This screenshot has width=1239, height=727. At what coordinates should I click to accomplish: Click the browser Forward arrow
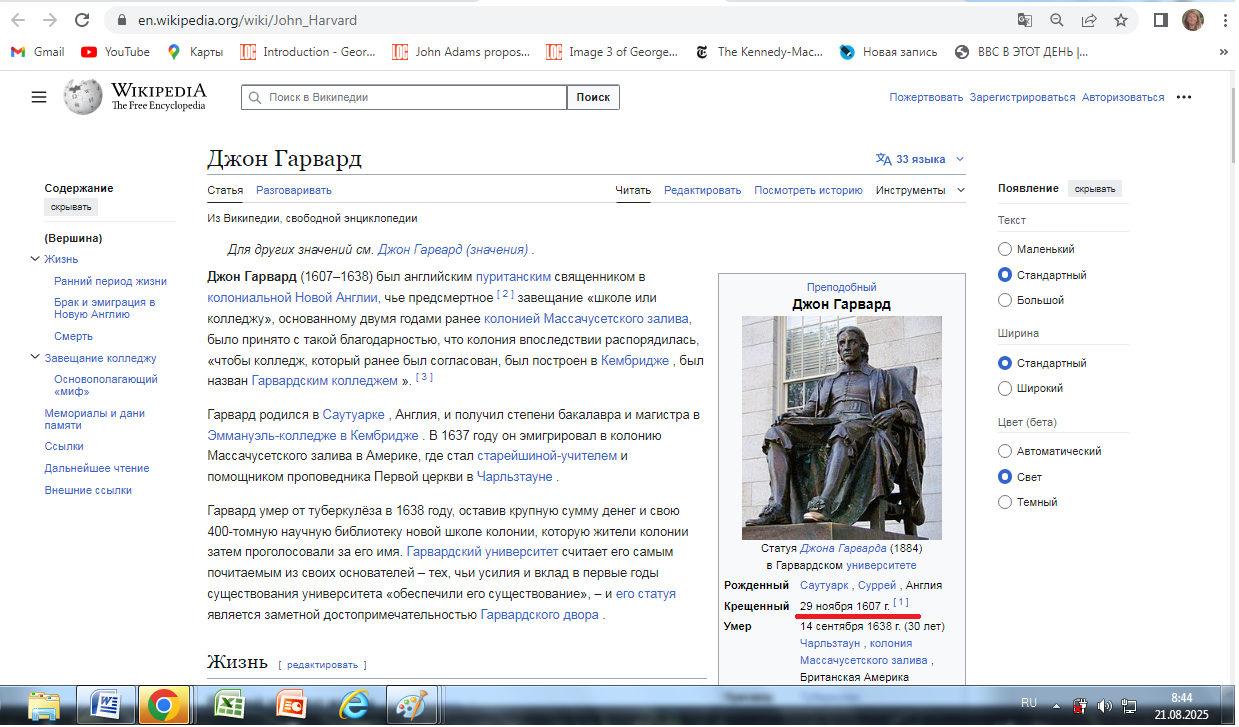tap(50, 20)
